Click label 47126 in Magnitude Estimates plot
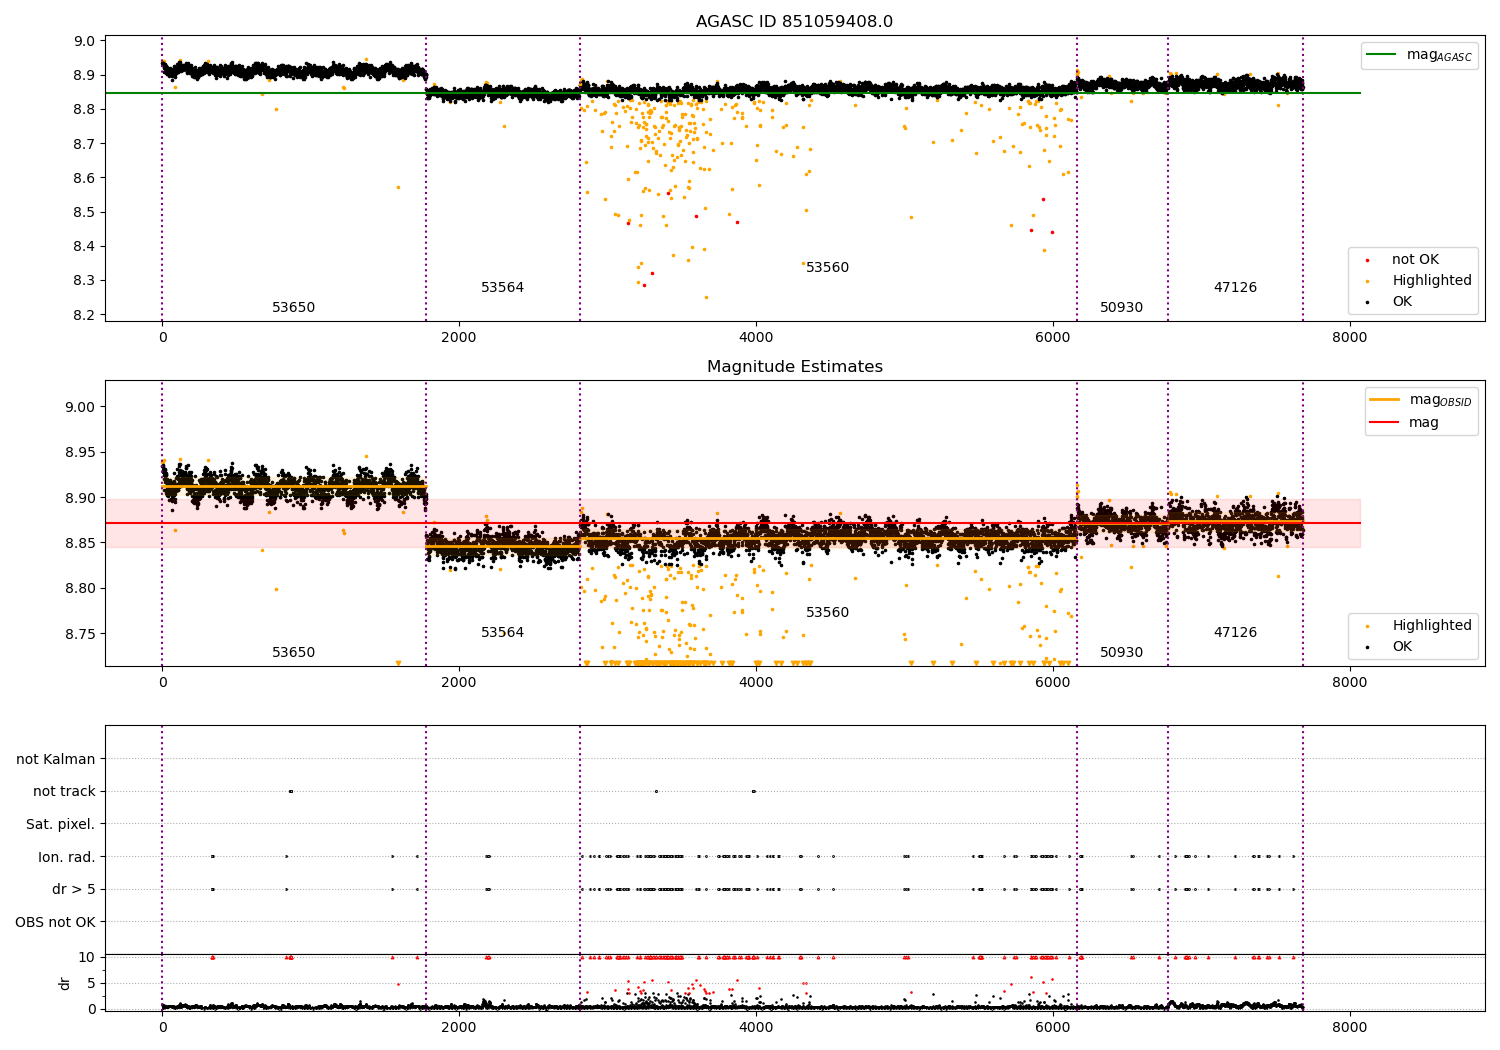 coord(1235,633)
